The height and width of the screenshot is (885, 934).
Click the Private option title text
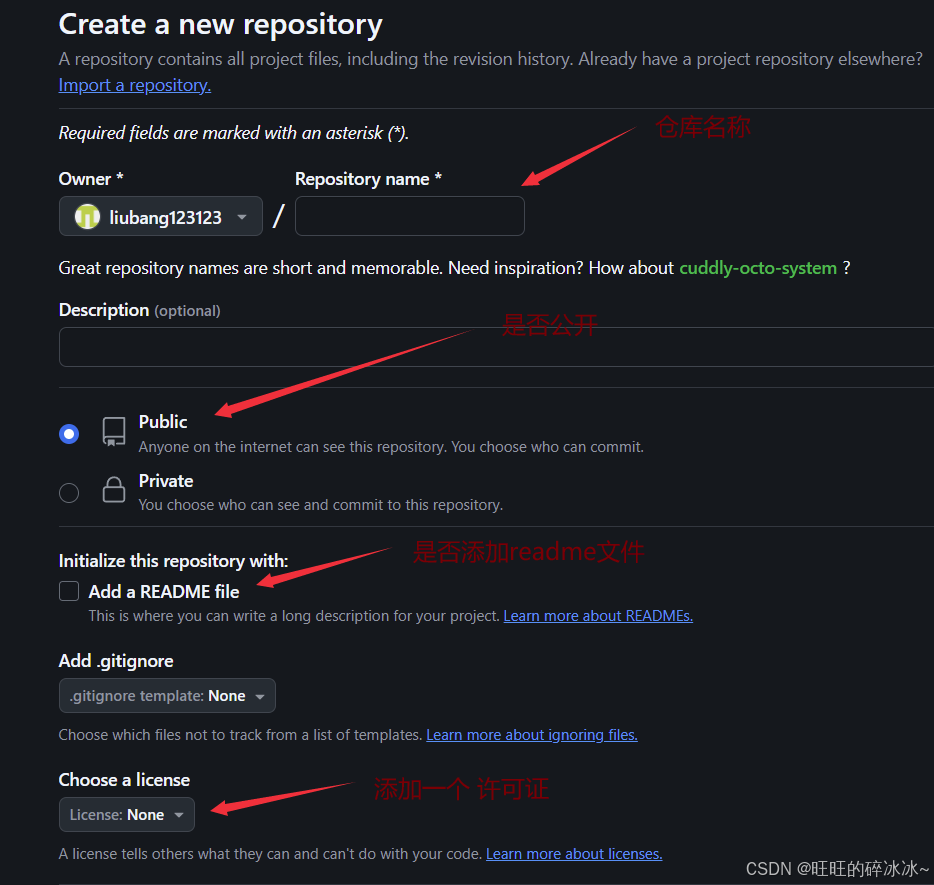[x=166, y=481]
